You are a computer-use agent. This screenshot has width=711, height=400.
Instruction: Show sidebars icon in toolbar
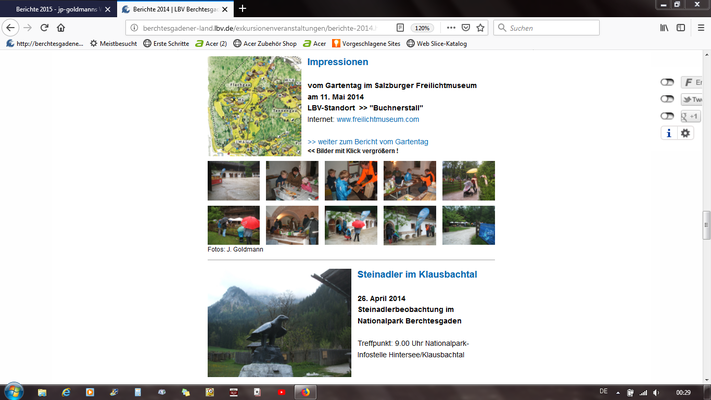(x=681, y=28)
